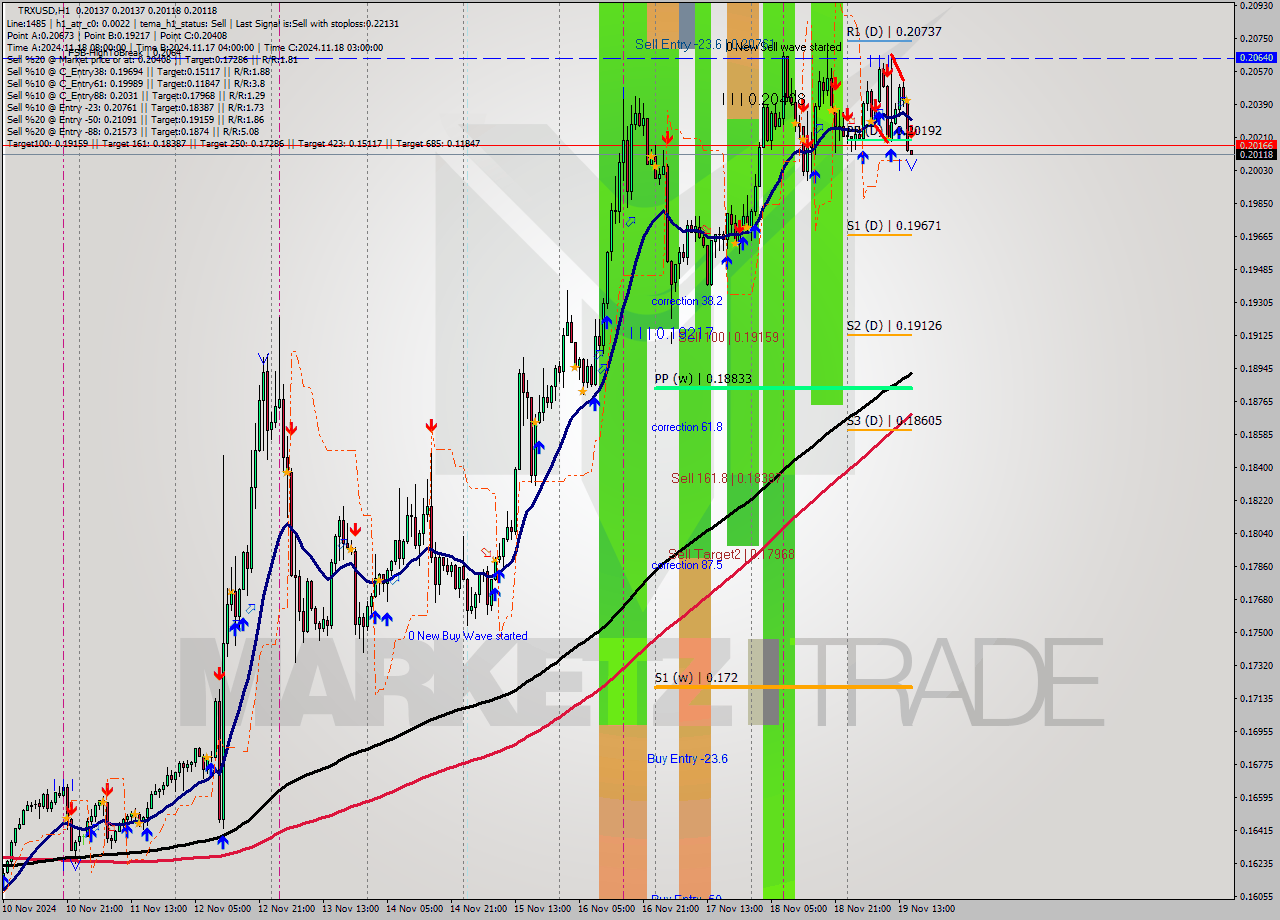Click the blue 0.20640 price axis tag
Image resolution: width=1280 pixels, height=920 pixels.
pos(1256,58)
